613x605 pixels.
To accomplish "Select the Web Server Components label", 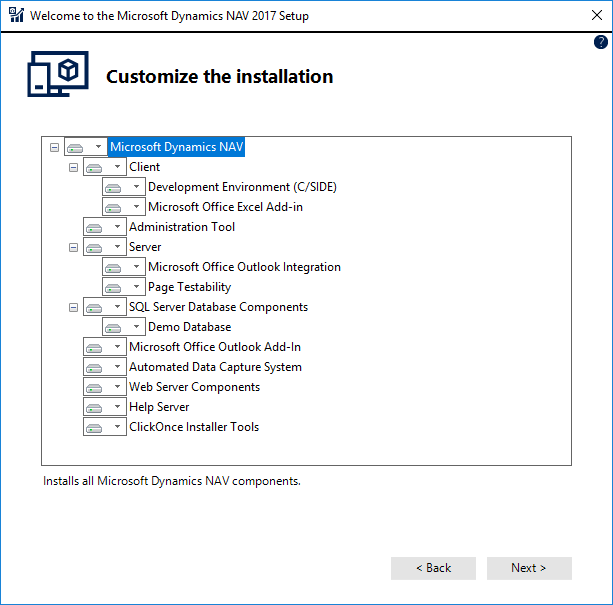I will (x=194, y=387).
